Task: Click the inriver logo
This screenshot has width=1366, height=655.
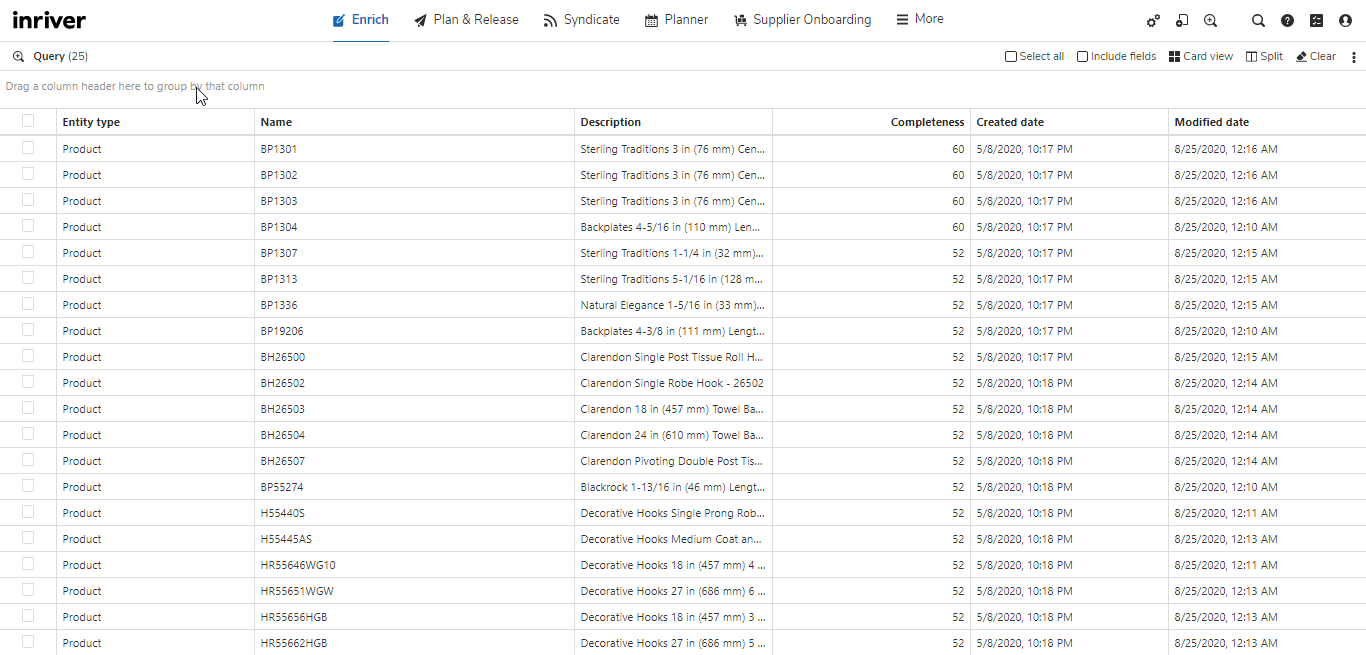Action: 49,20
